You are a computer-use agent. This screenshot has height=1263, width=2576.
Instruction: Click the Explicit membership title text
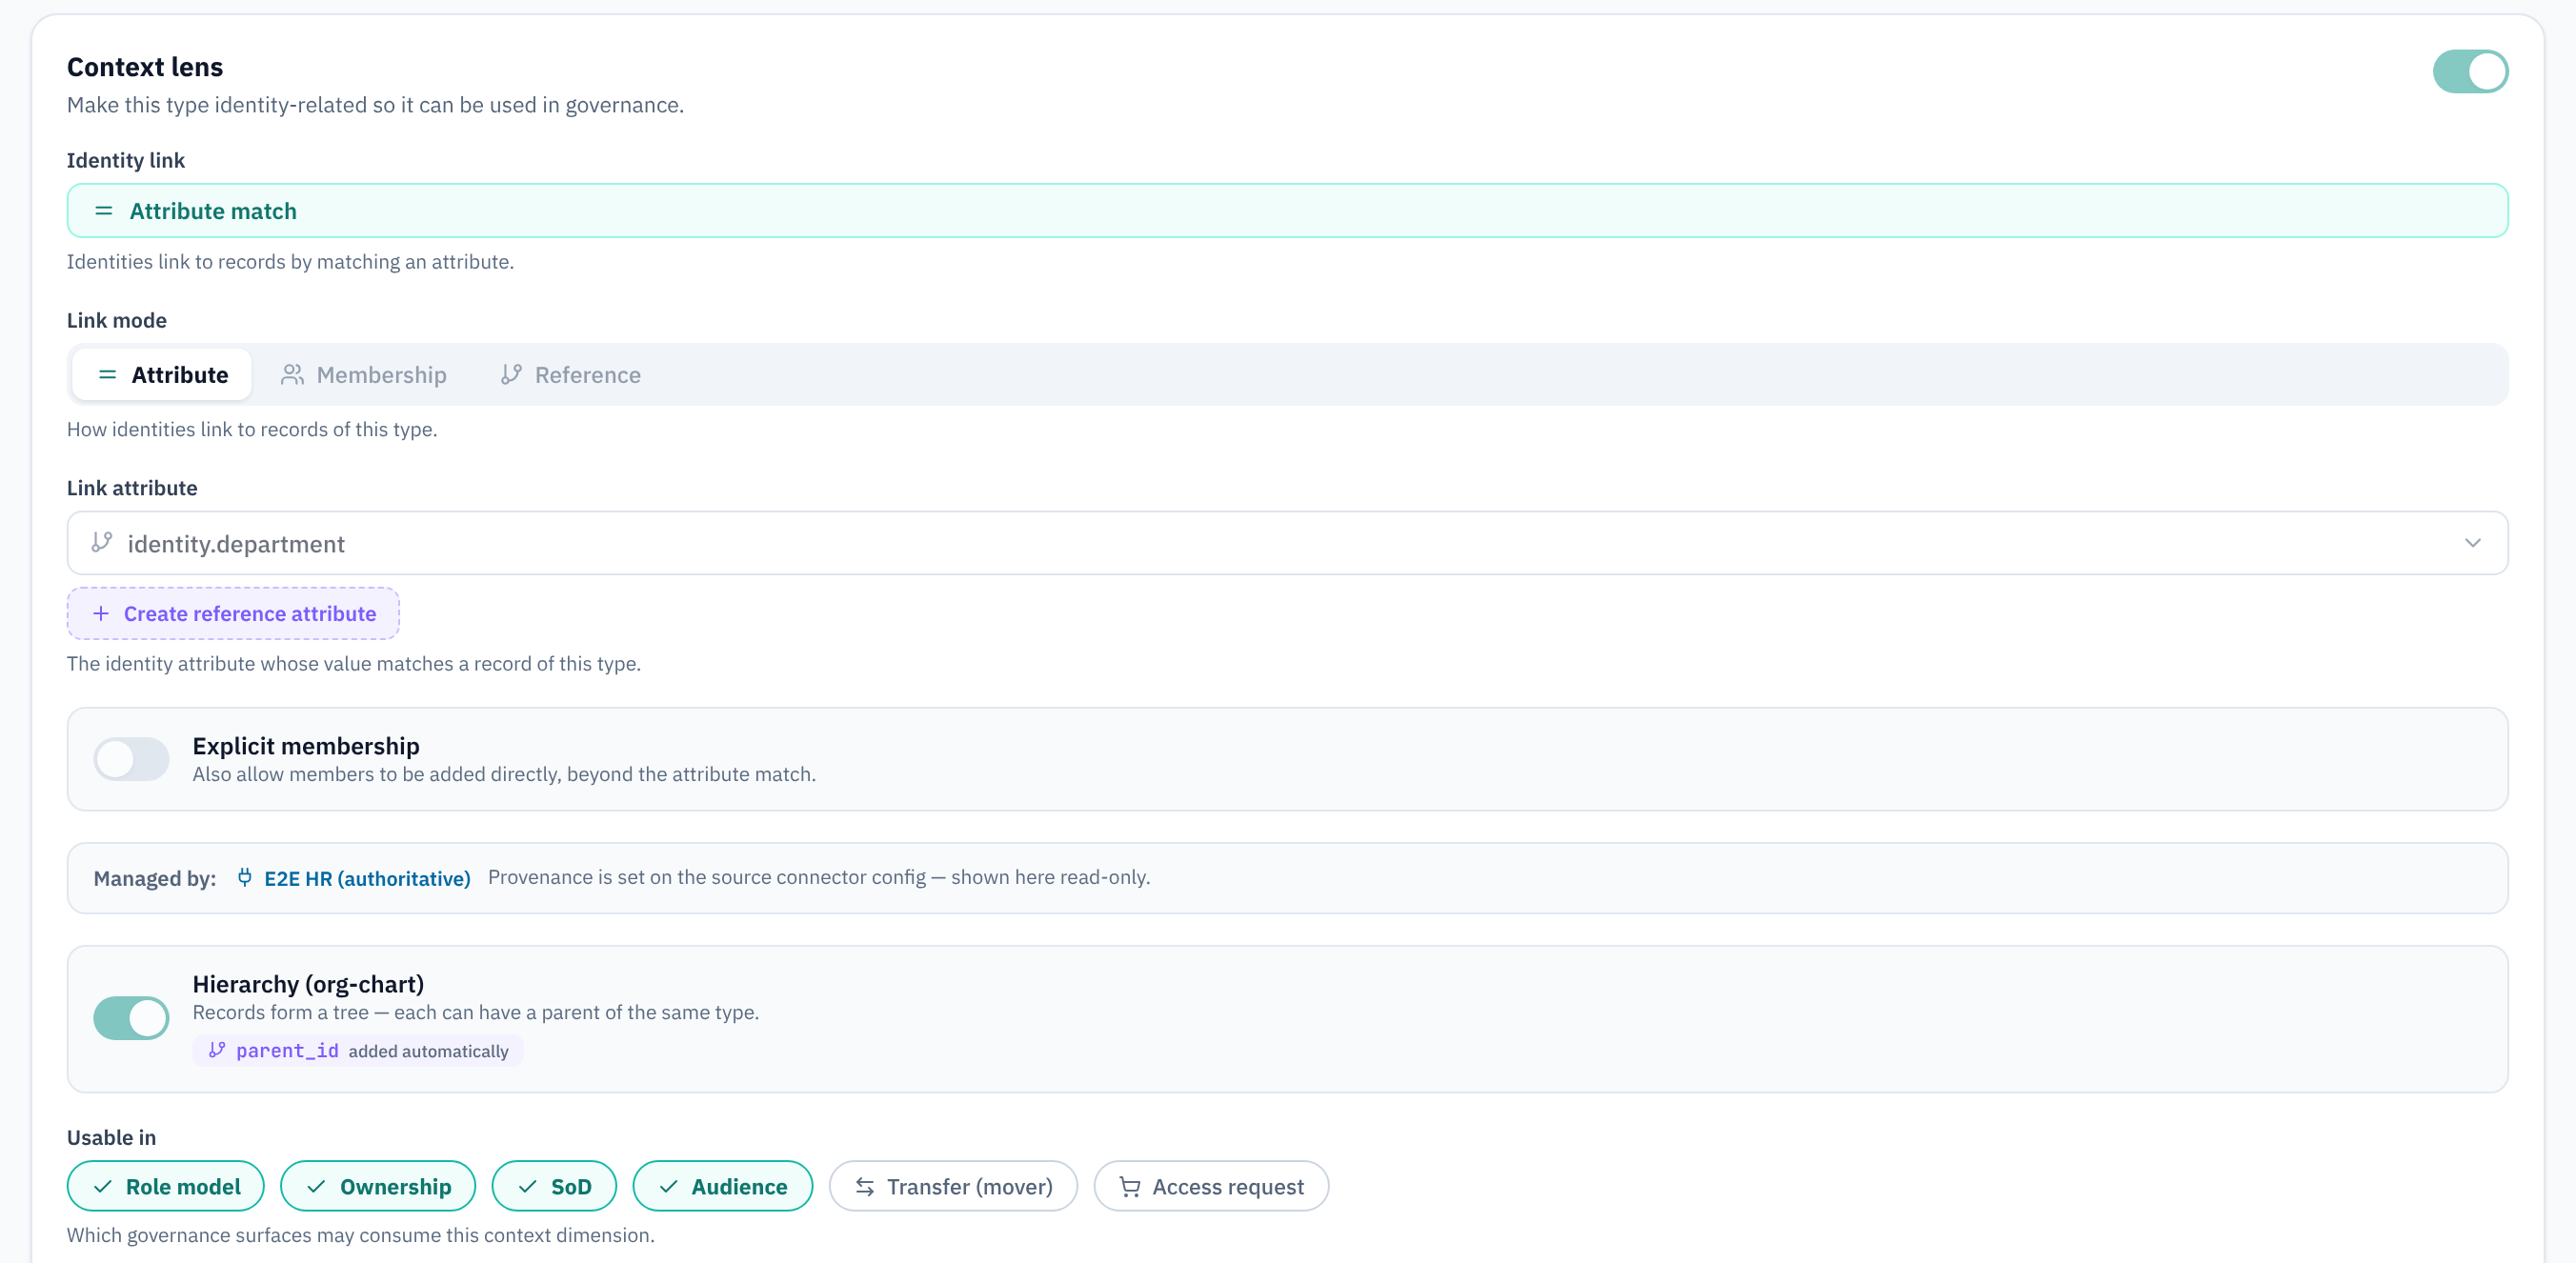point(306,746)
